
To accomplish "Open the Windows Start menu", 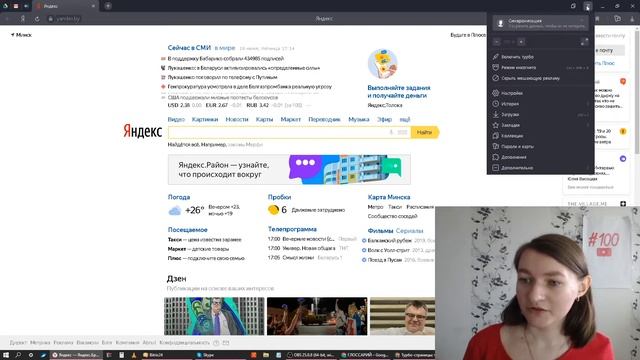I will [x=6, y=355].
